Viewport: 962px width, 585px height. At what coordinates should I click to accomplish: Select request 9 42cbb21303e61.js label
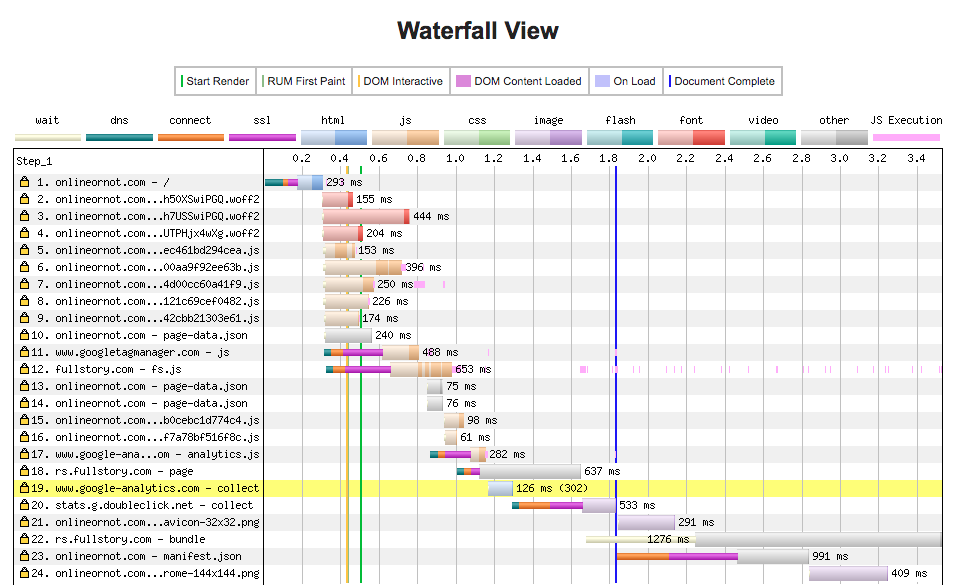pos(148,318)
